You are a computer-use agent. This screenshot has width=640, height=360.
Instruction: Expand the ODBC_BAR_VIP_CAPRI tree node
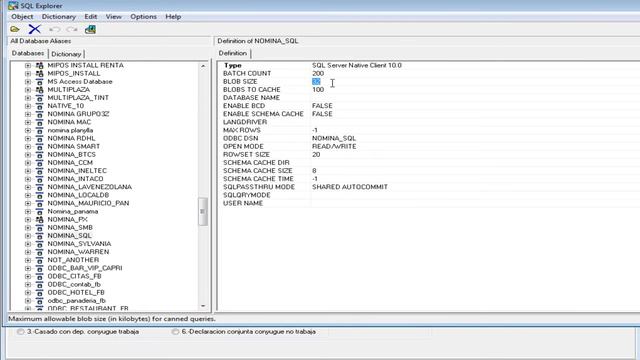pos(28,268)
